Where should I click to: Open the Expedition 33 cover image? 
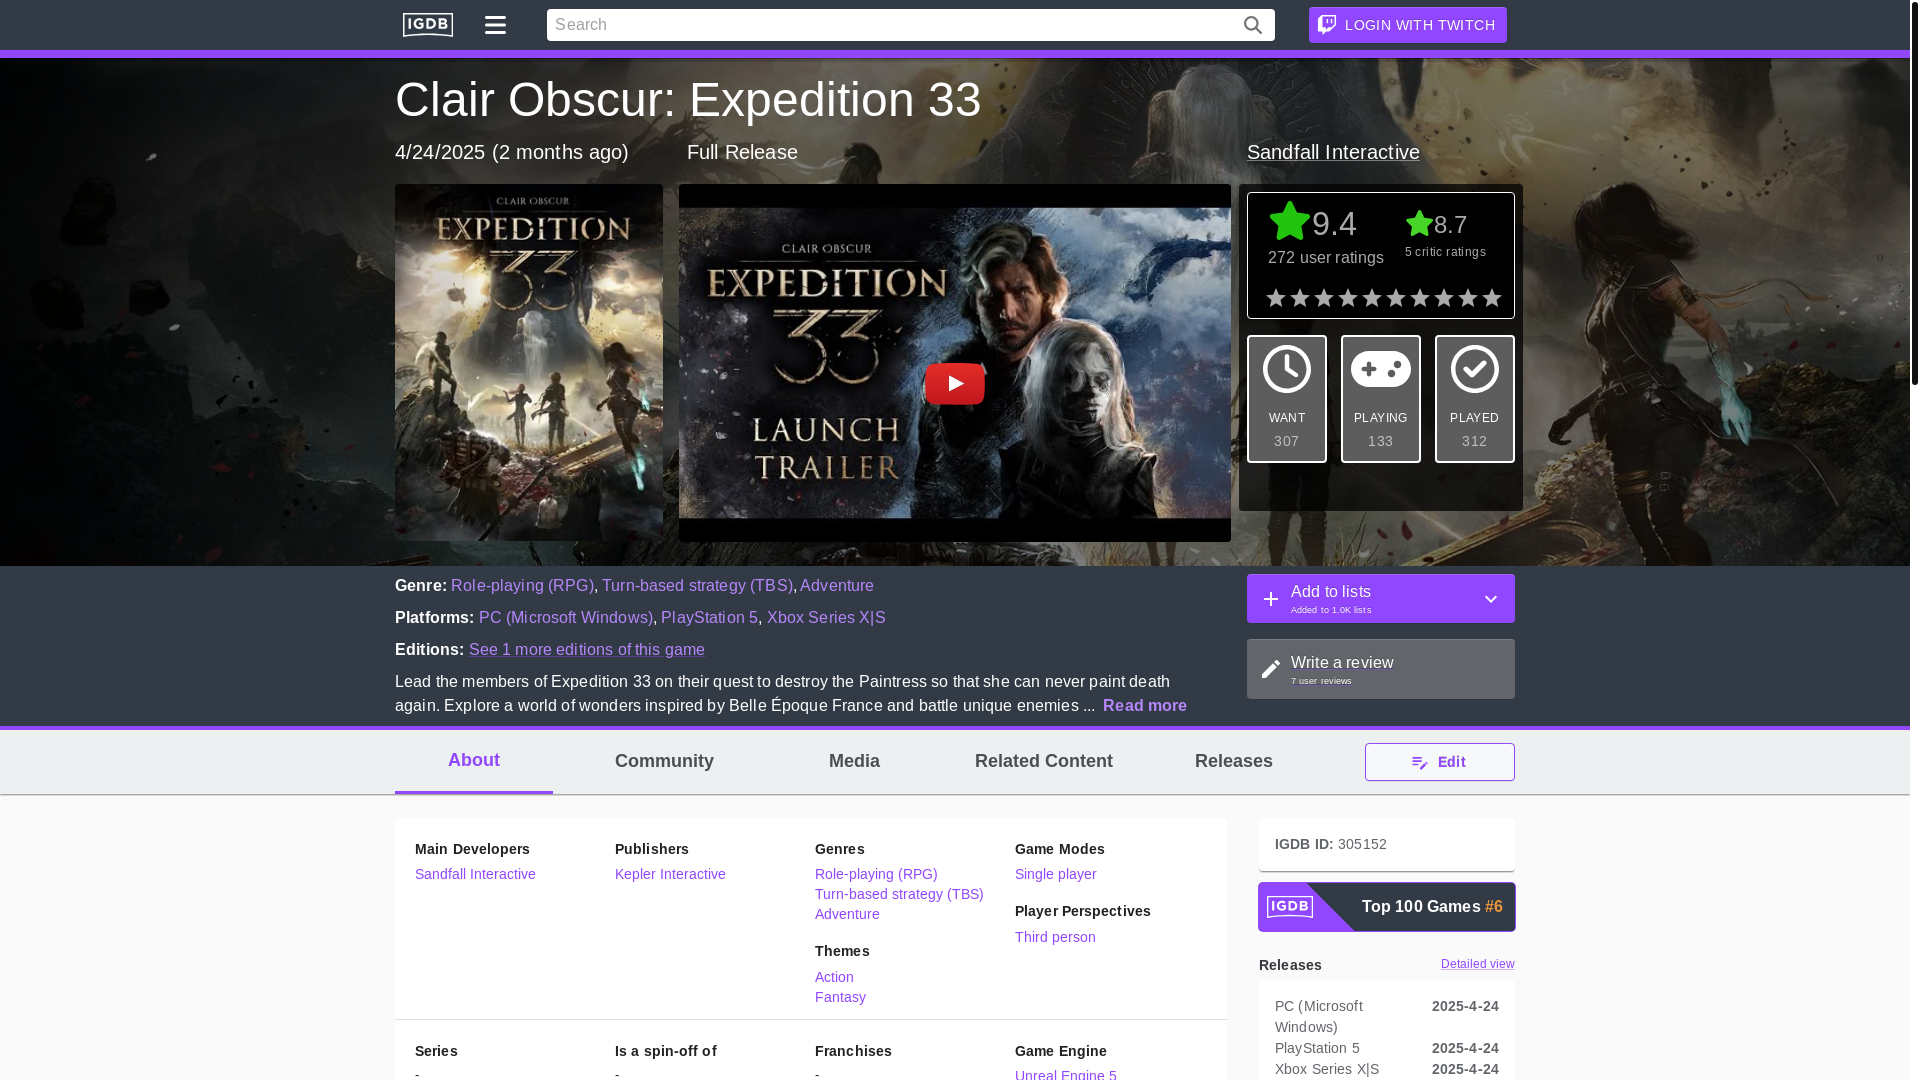point(528,362)
